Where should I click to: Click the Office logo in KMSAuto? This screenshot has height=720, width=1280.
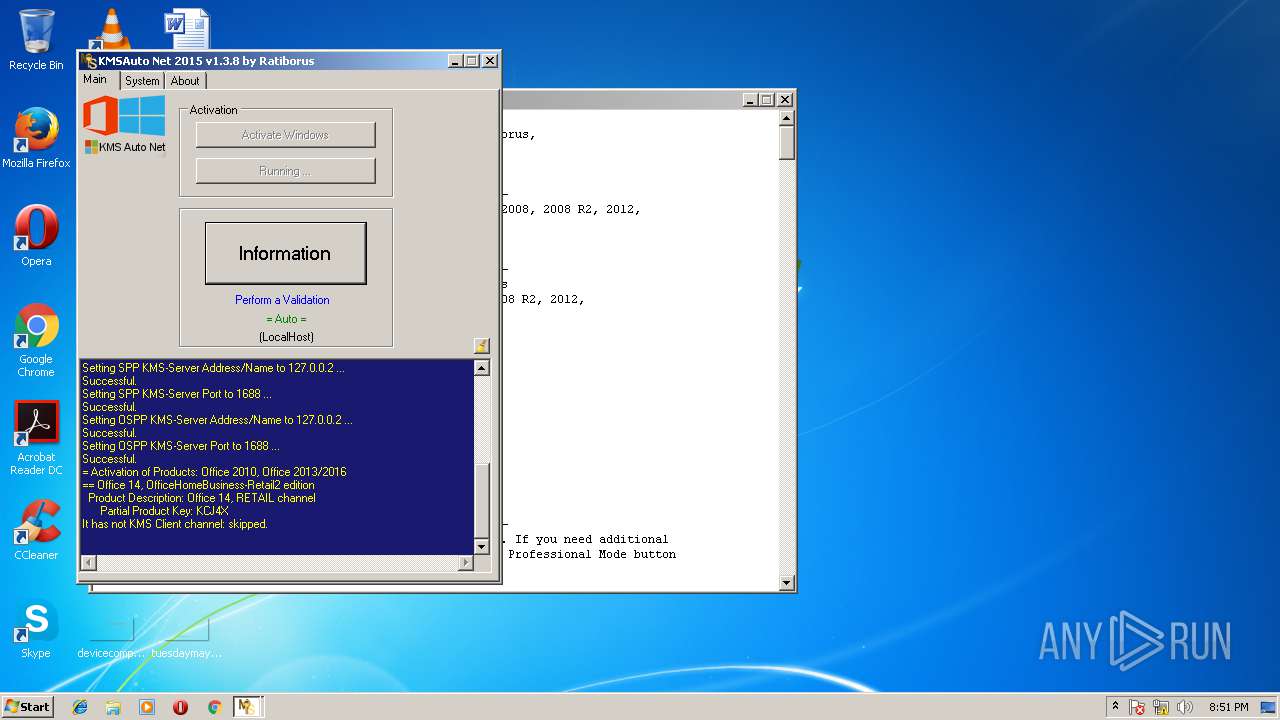click(x=101, y=115)
